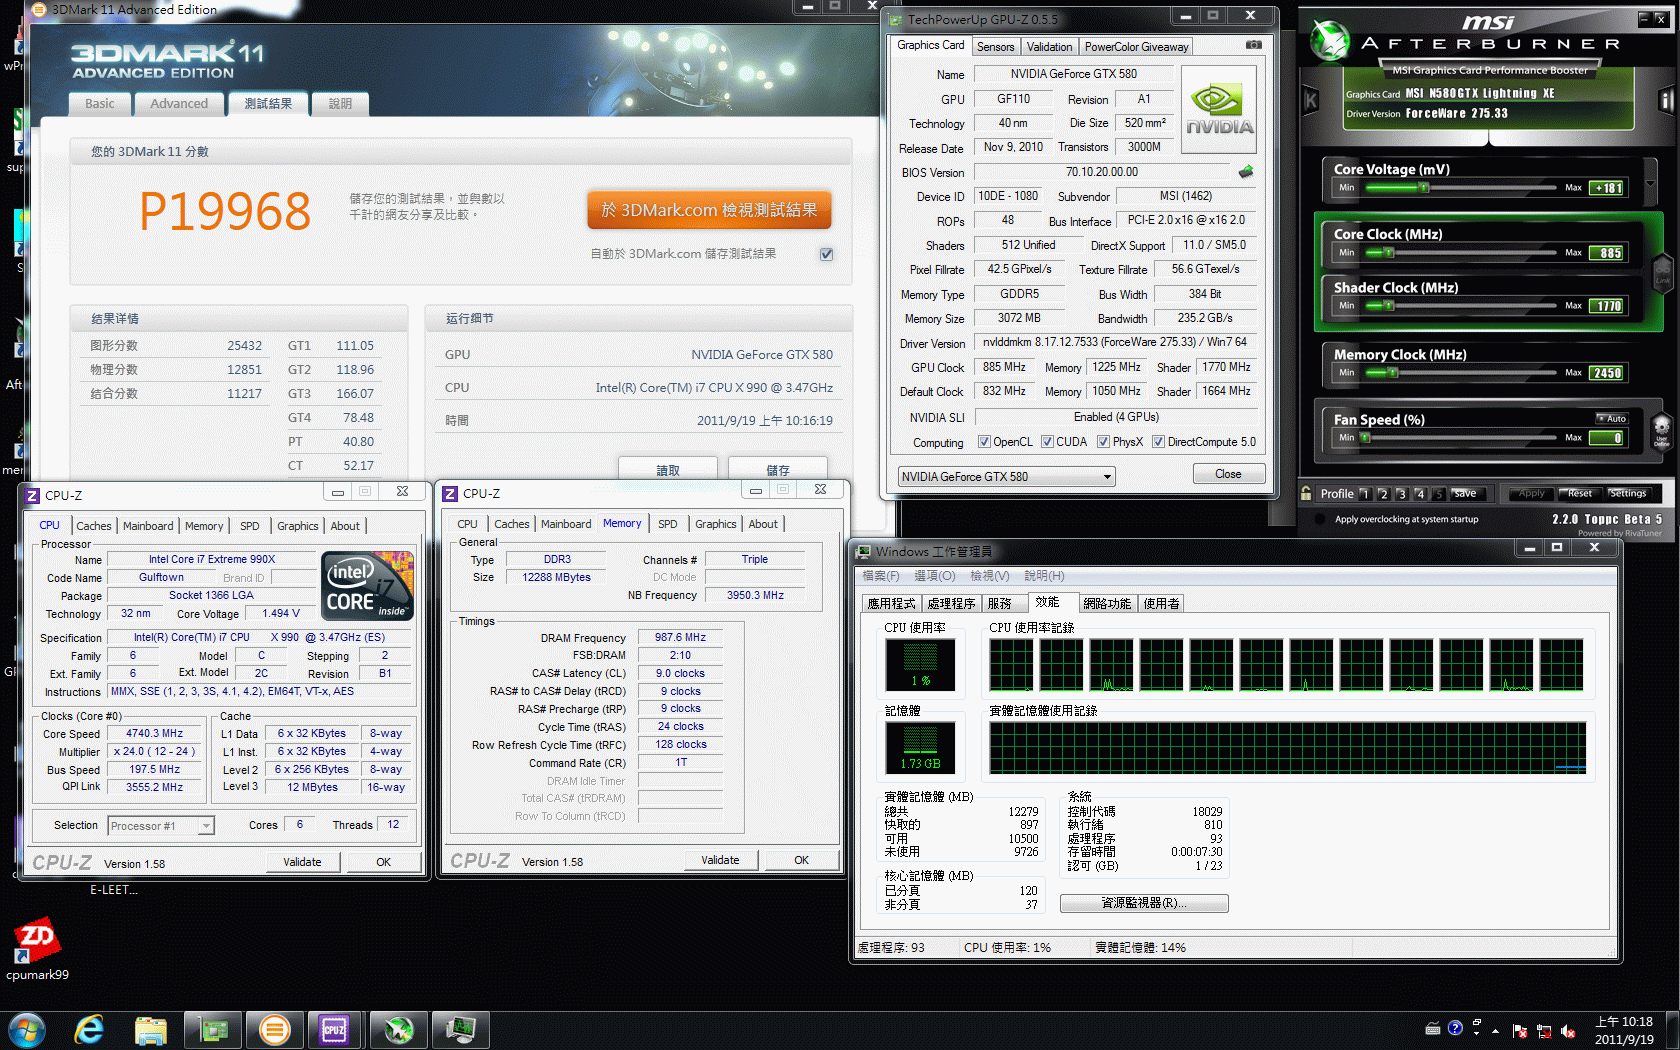Toggle auto-save results to 3DMark.com checkbox
Image resolution: width=1680 pixels, height=1050 pixels.
coord(826,254)
